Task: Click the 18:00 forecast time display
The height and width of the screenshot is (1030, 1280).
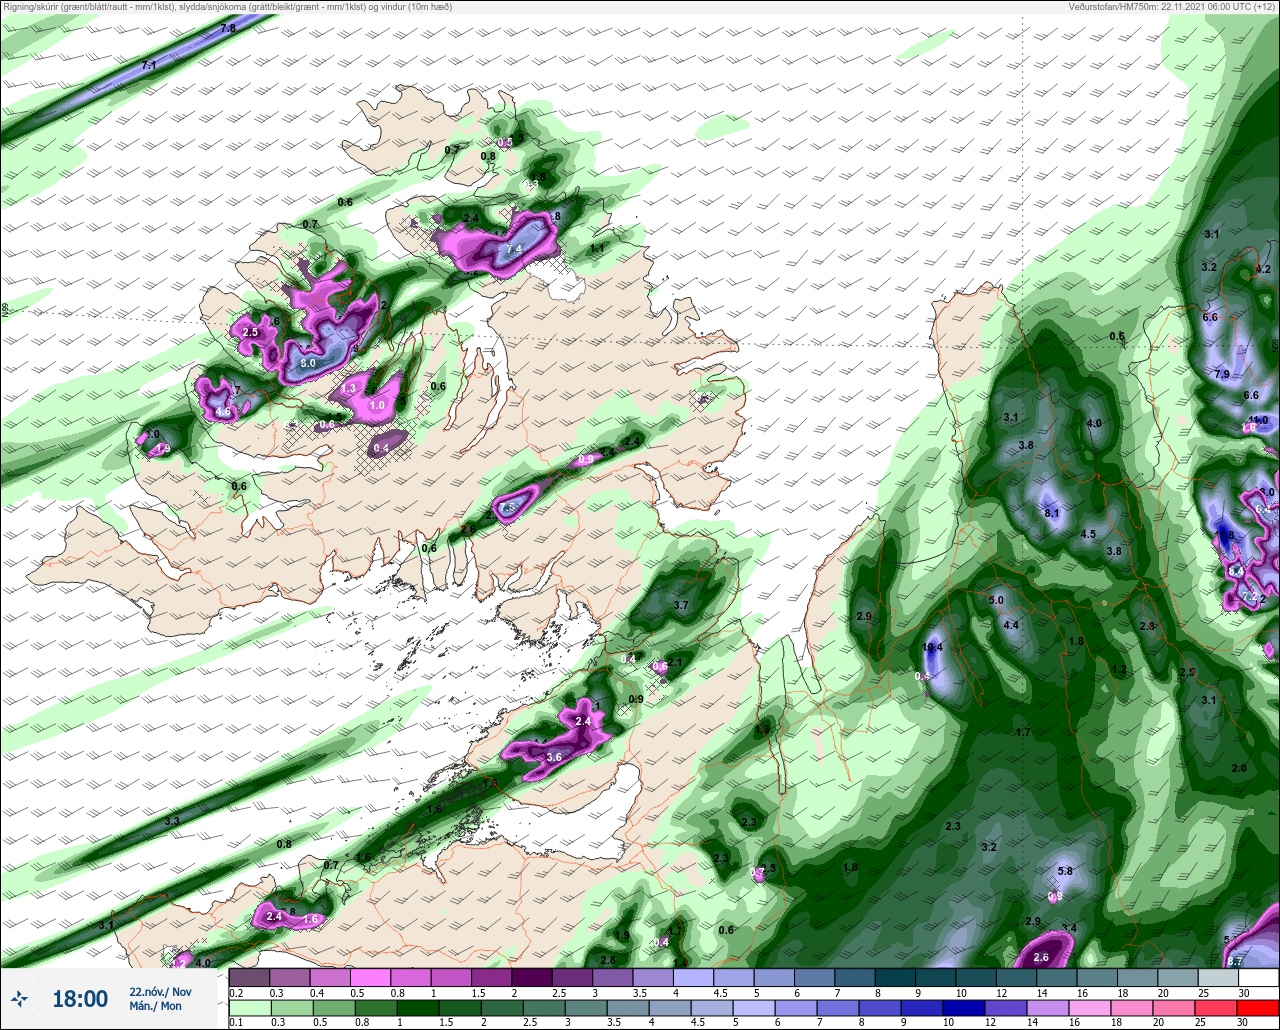Action: pos(80,999)
